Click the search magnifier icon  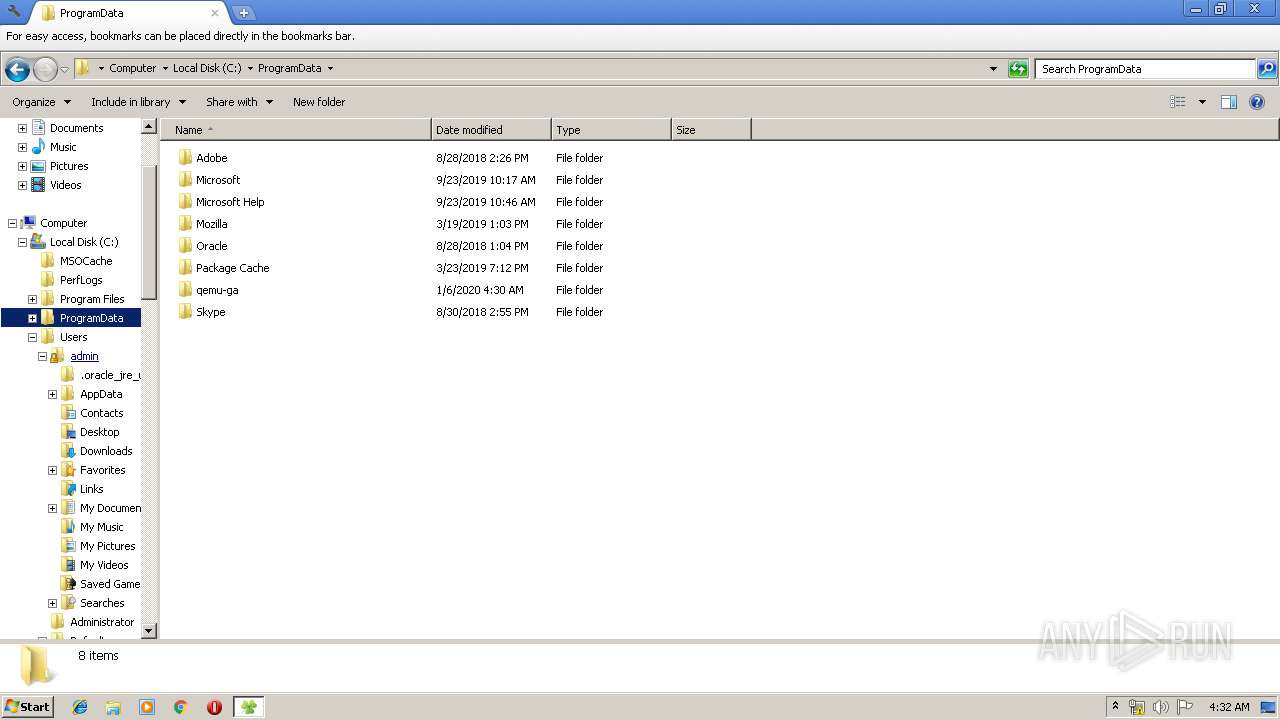(x=1267, y=69)
